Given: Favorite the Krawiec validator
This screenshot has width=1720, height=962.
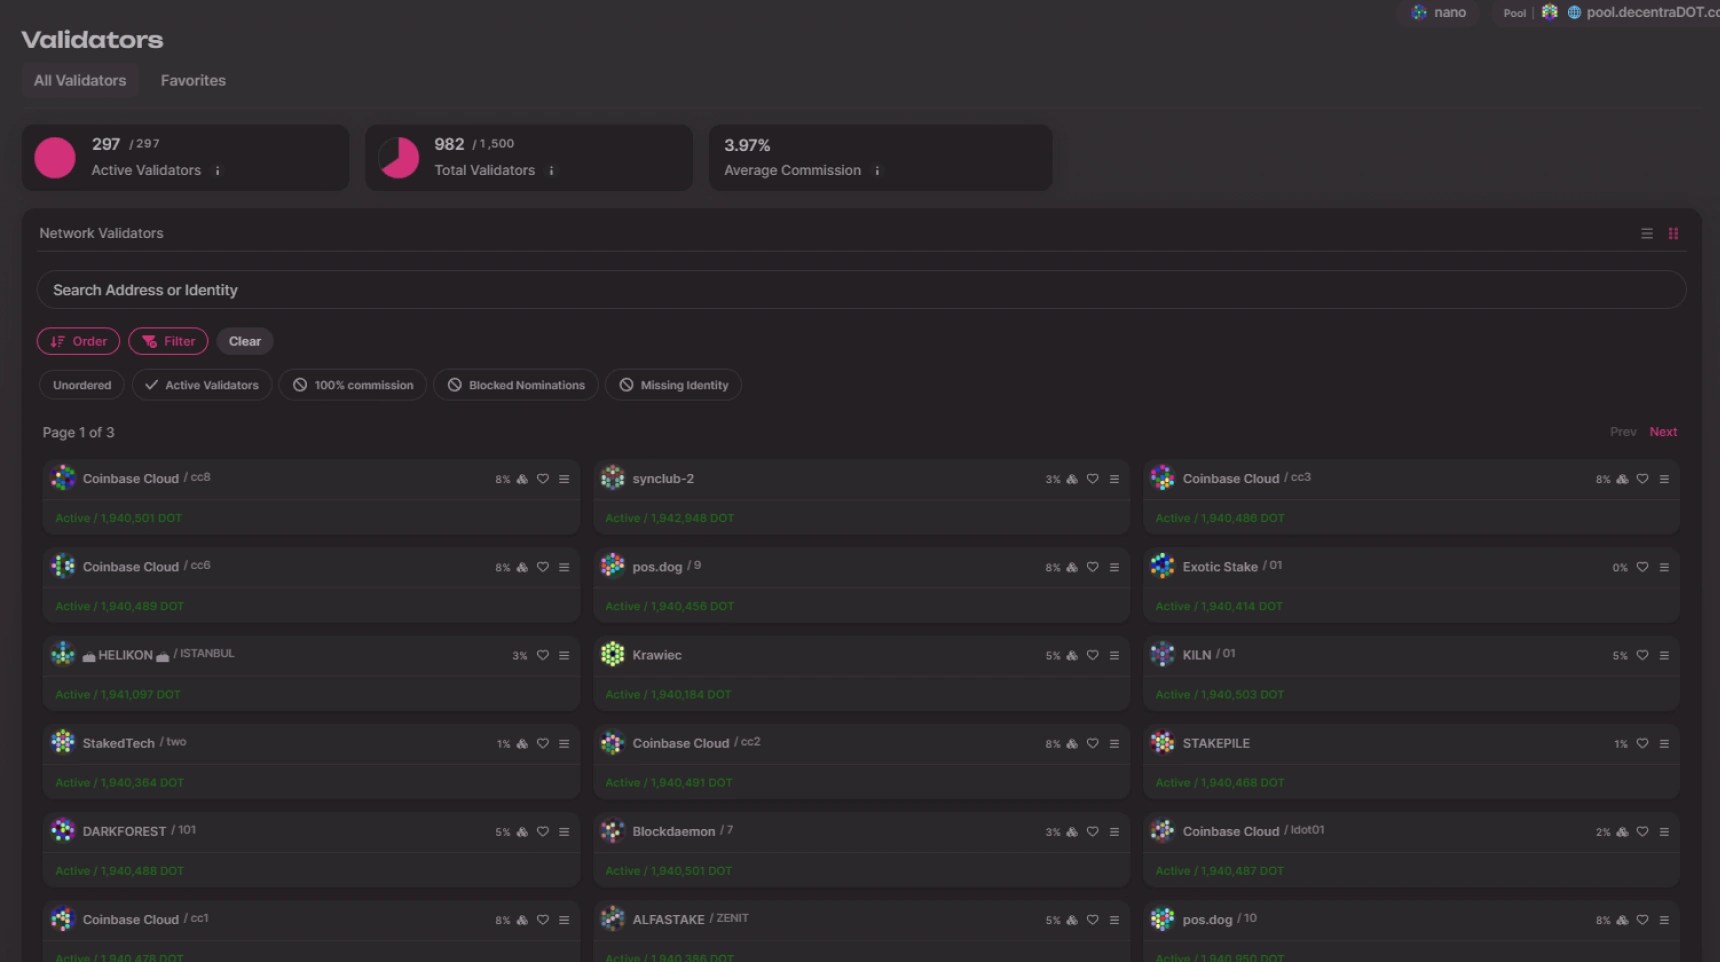Looking at the screenshot, I should [x=1093, y=656].
